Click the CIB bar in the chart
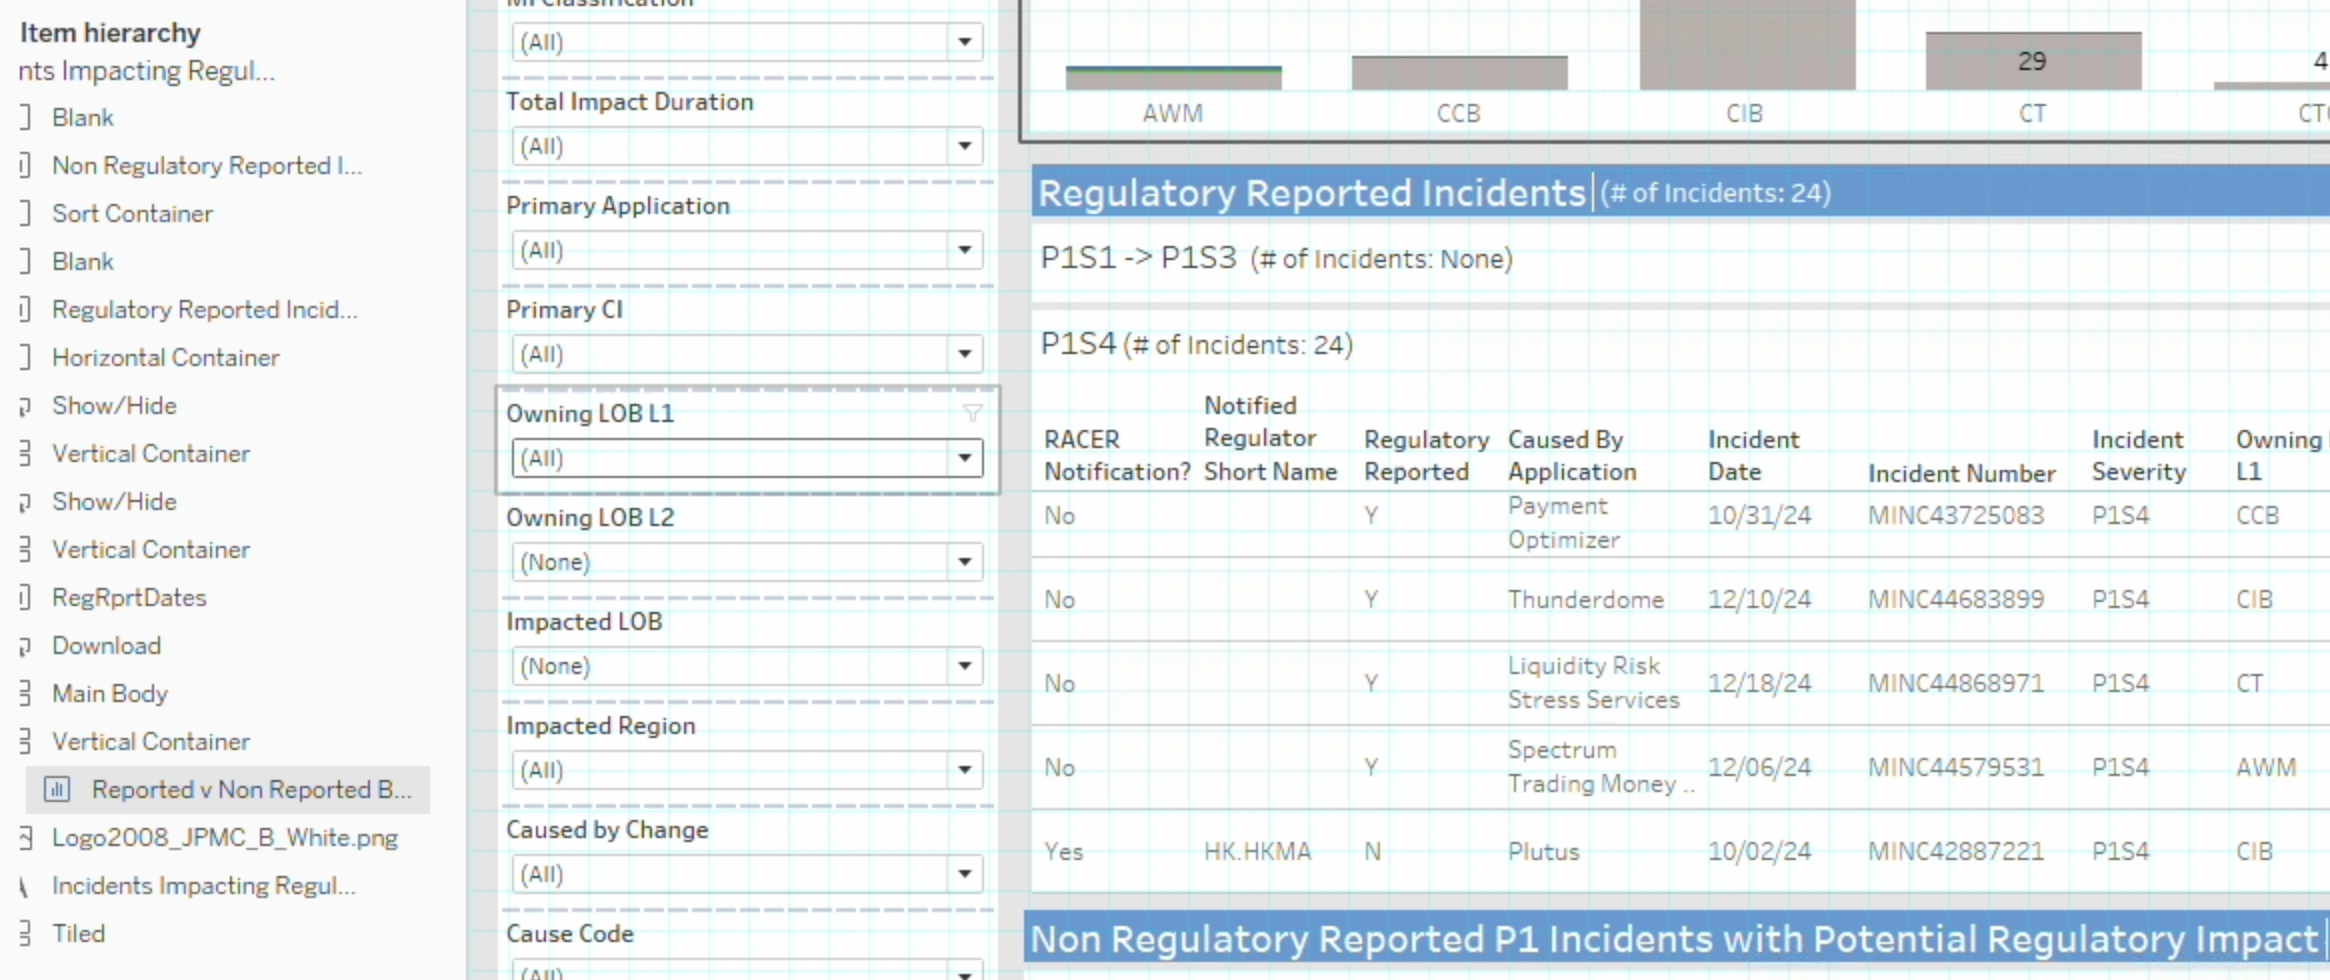The height and width of the screenshot is (980, 2330). pyautogui.click(x=1747, y=45)
